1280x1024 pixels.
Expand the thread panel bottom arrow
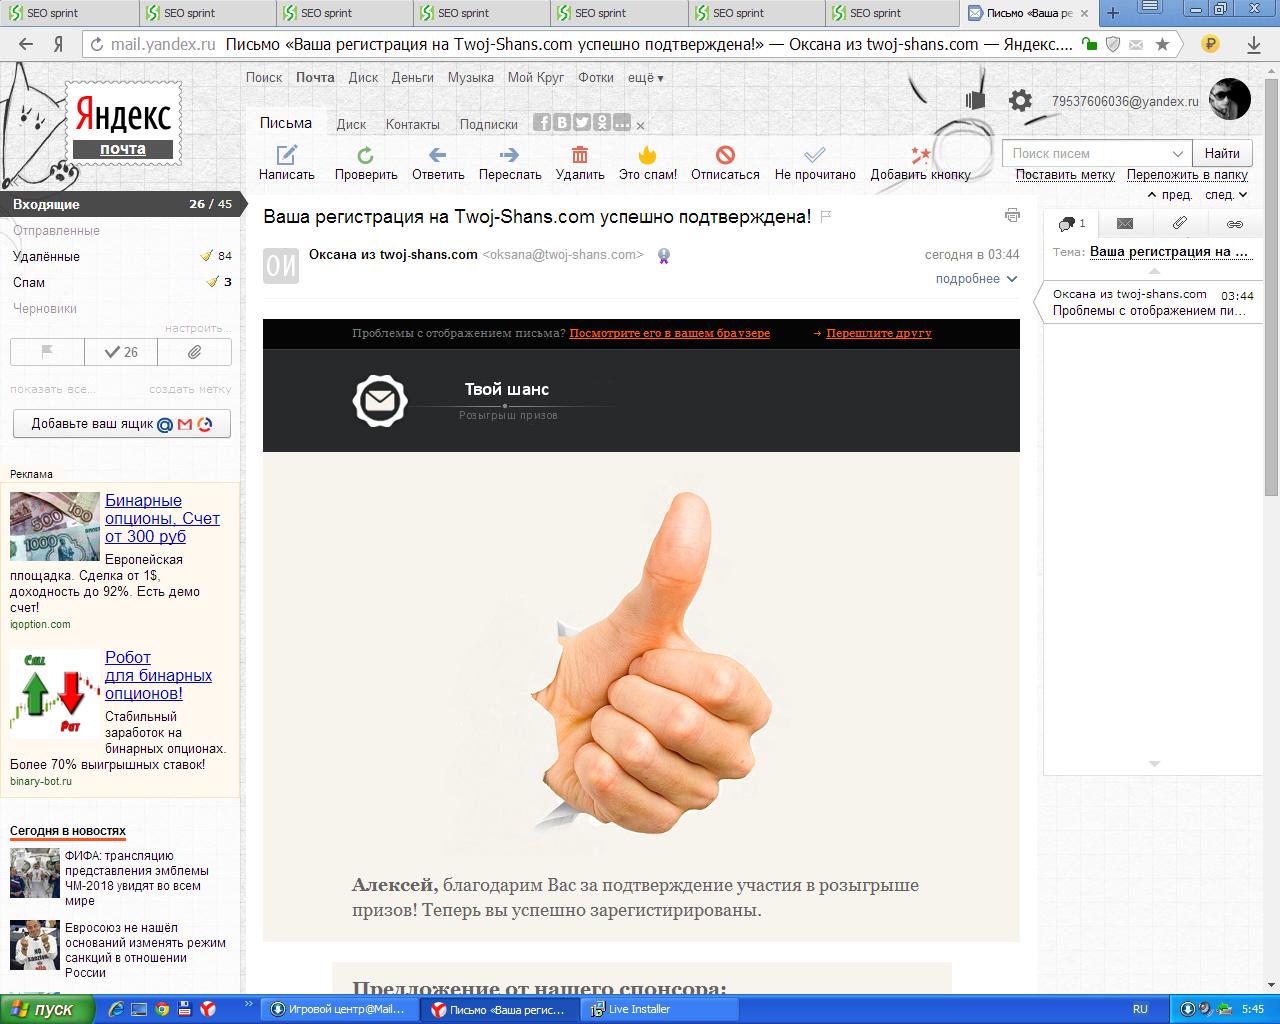tap(1154, 764)
